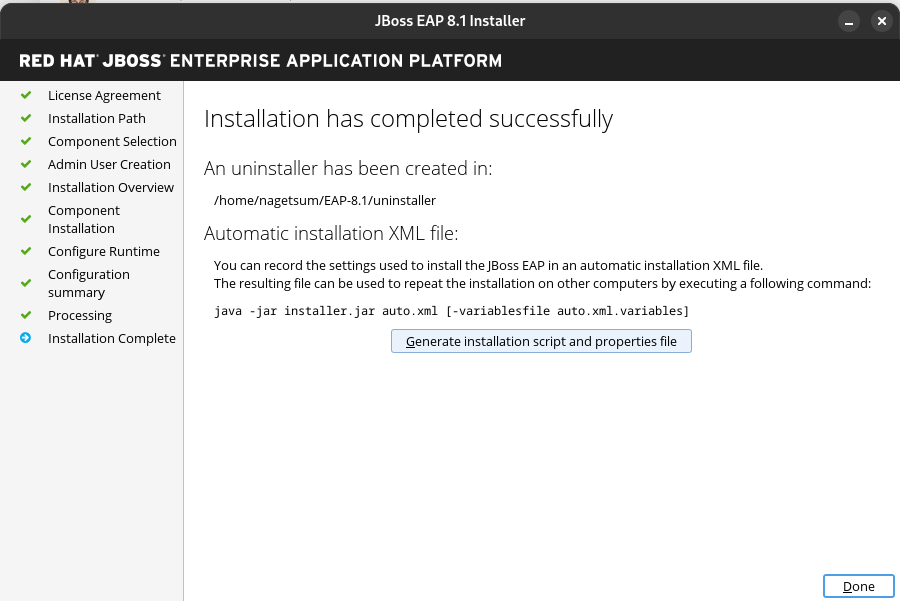Click the 'Automatic installation XML file:' heading
The image size is (900, 601).
point(331,234)
